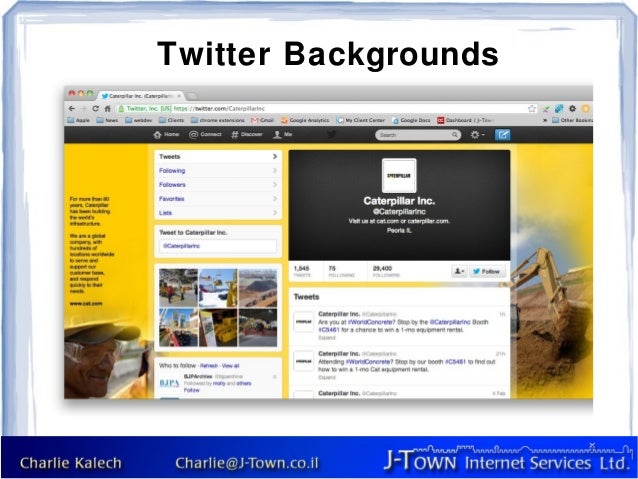
Task: Open the News bookmarks folder
Action: click(x=107, y=120)
